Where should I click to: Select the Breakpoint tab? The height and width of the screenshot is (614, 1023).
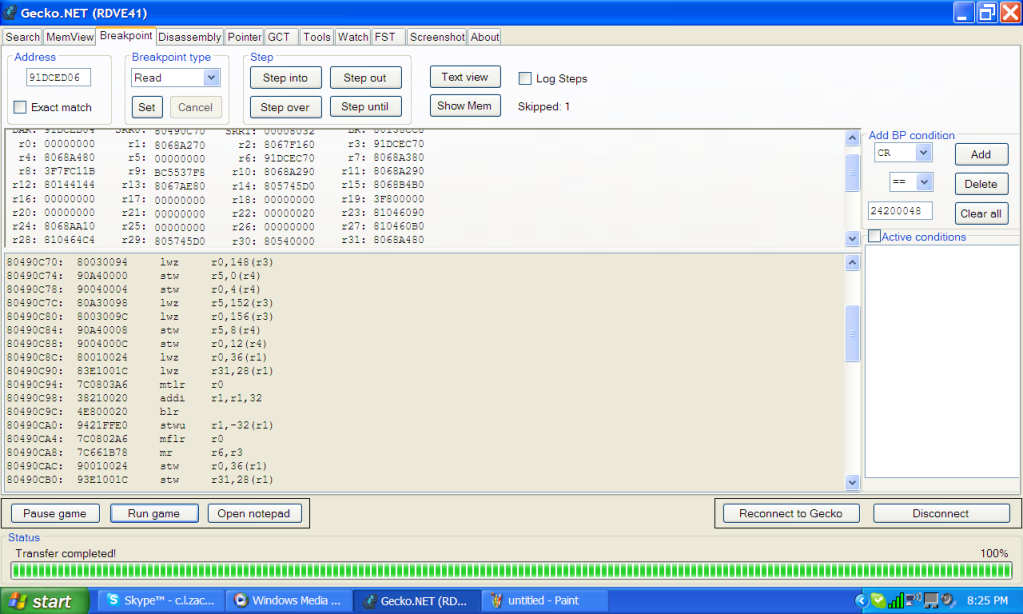(x=126, y=35)
